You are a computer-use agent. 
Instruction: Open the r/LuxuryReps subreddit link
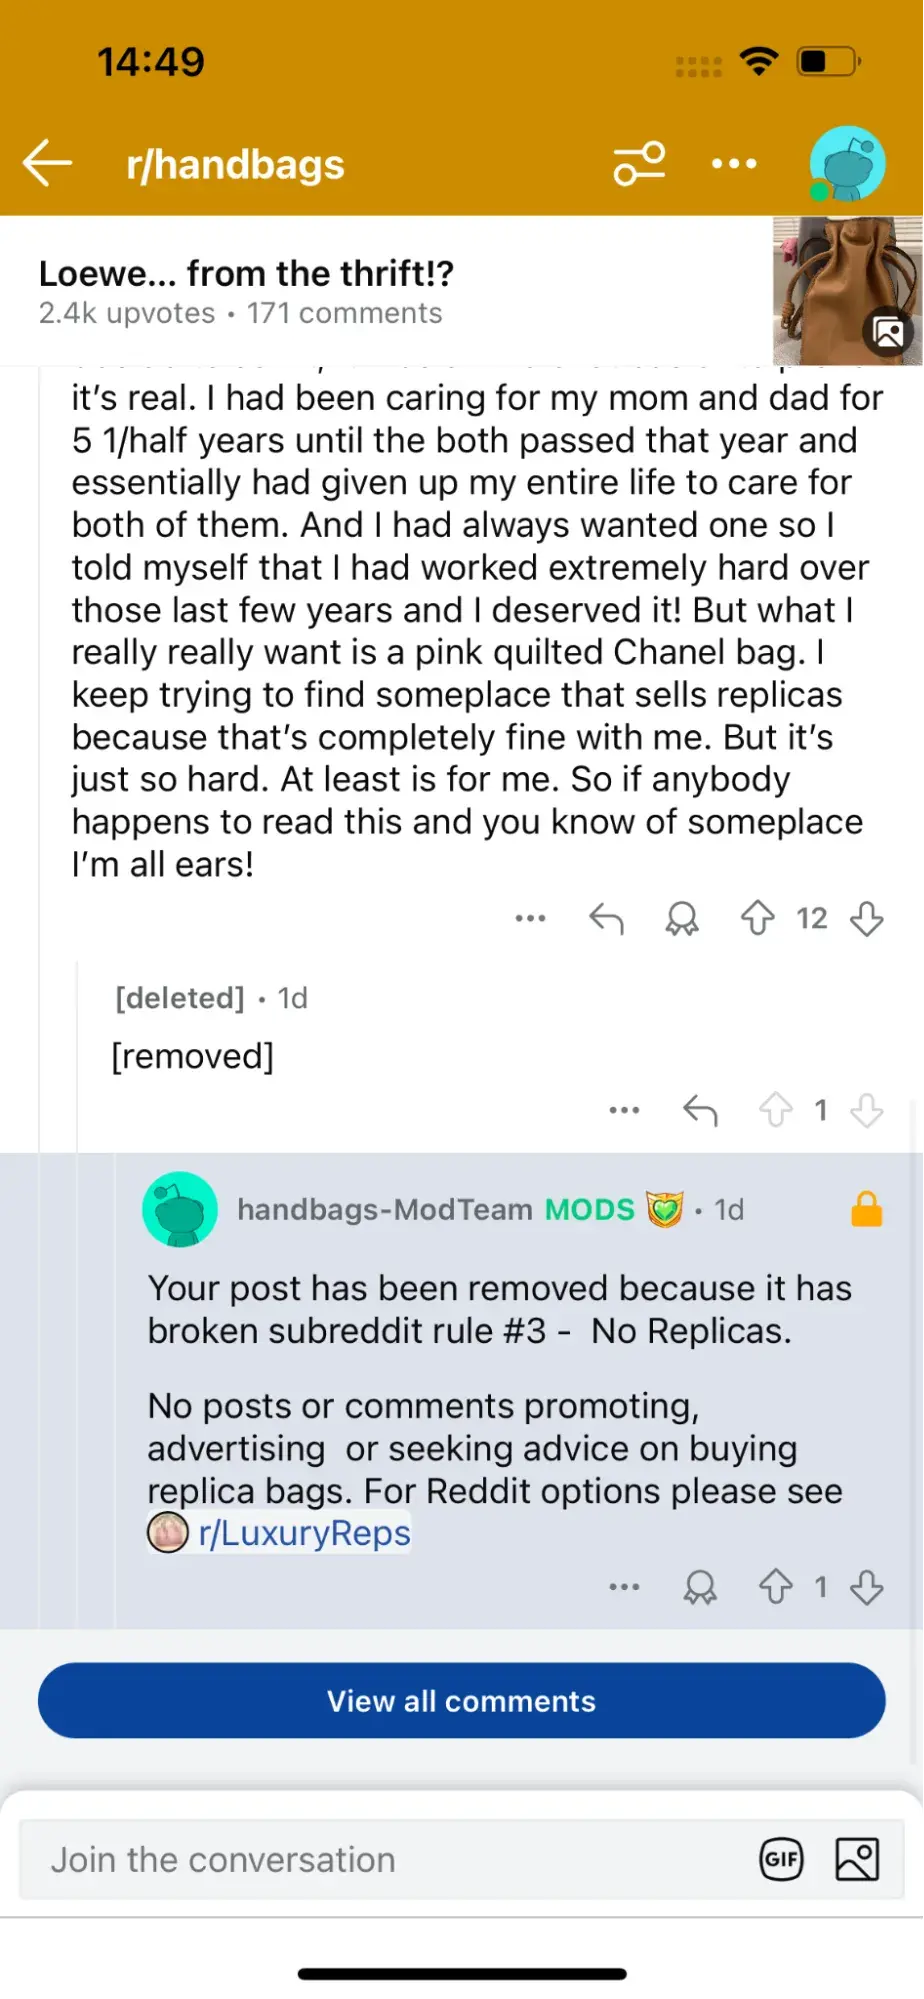pyautogui.click(x=304, y=1533)
